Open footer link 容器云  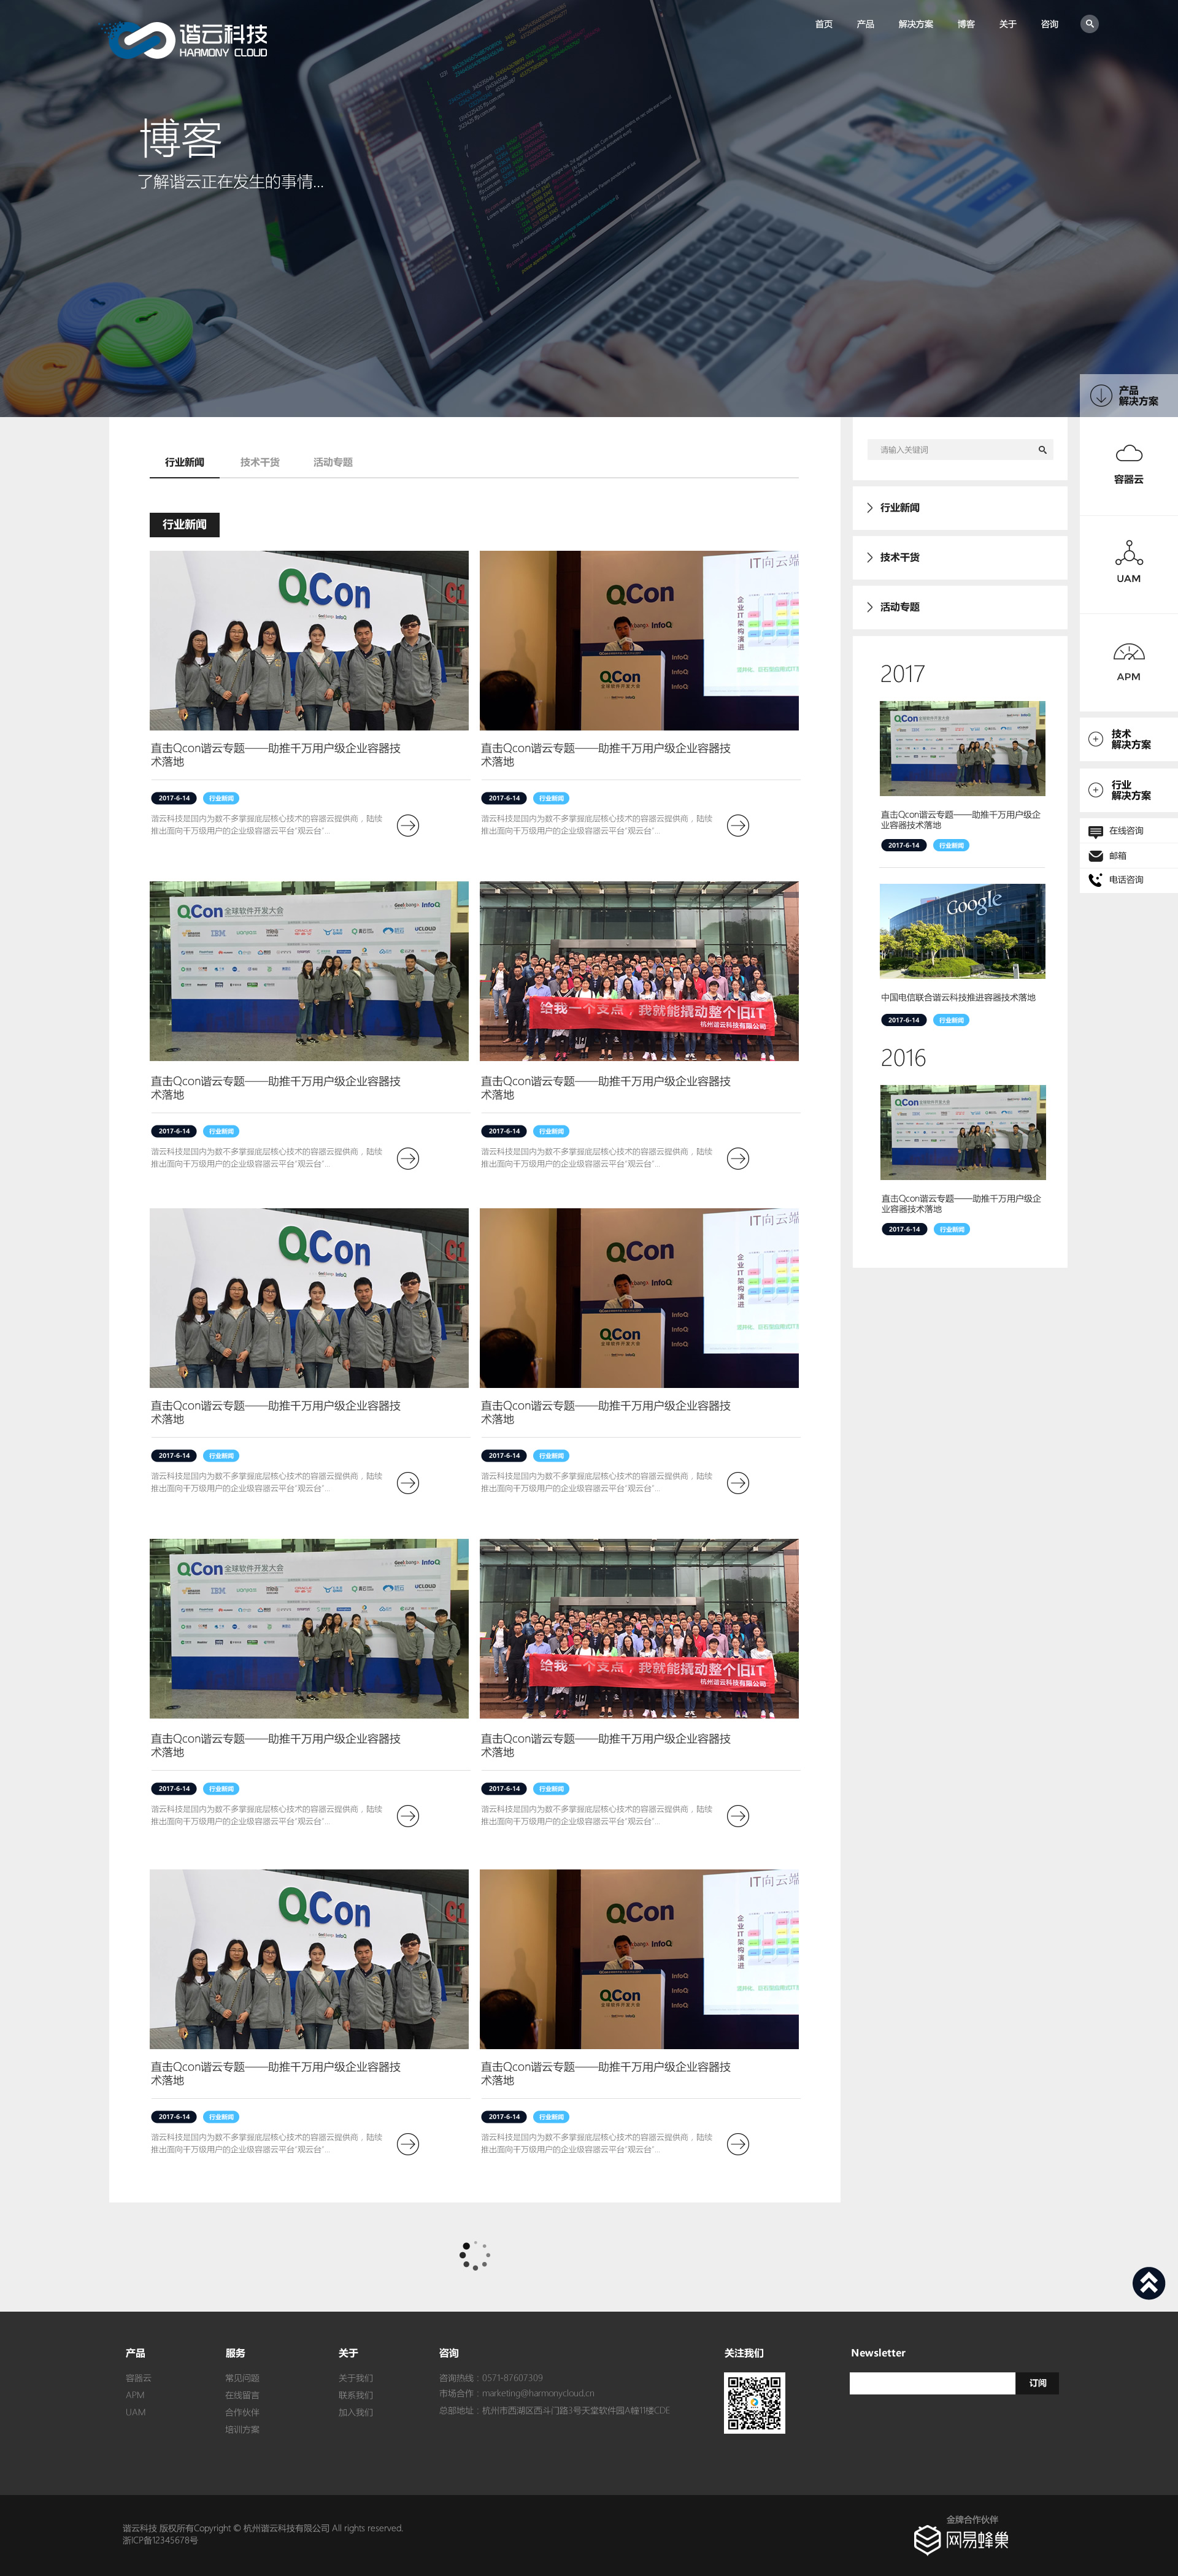[138, 2378]
